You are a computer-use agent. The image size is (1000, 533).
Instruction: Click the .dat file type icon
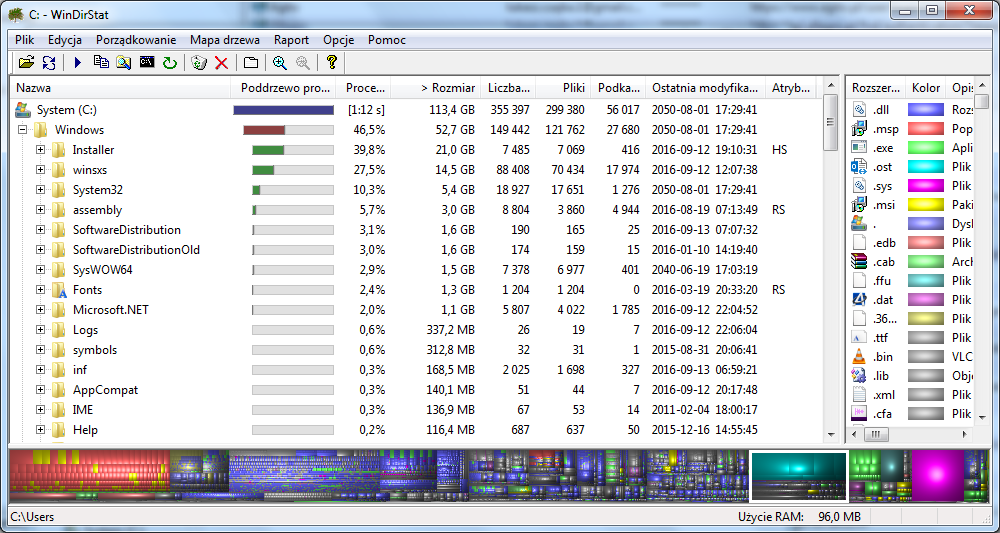click(858, 300)
